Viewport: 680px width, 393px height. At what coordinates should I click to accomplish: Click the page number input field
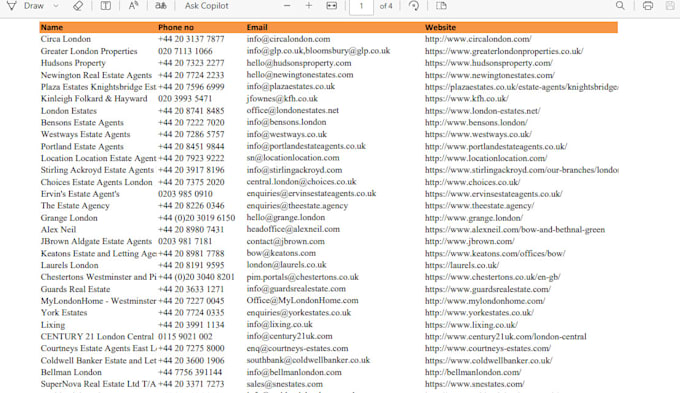coord(361,7)
